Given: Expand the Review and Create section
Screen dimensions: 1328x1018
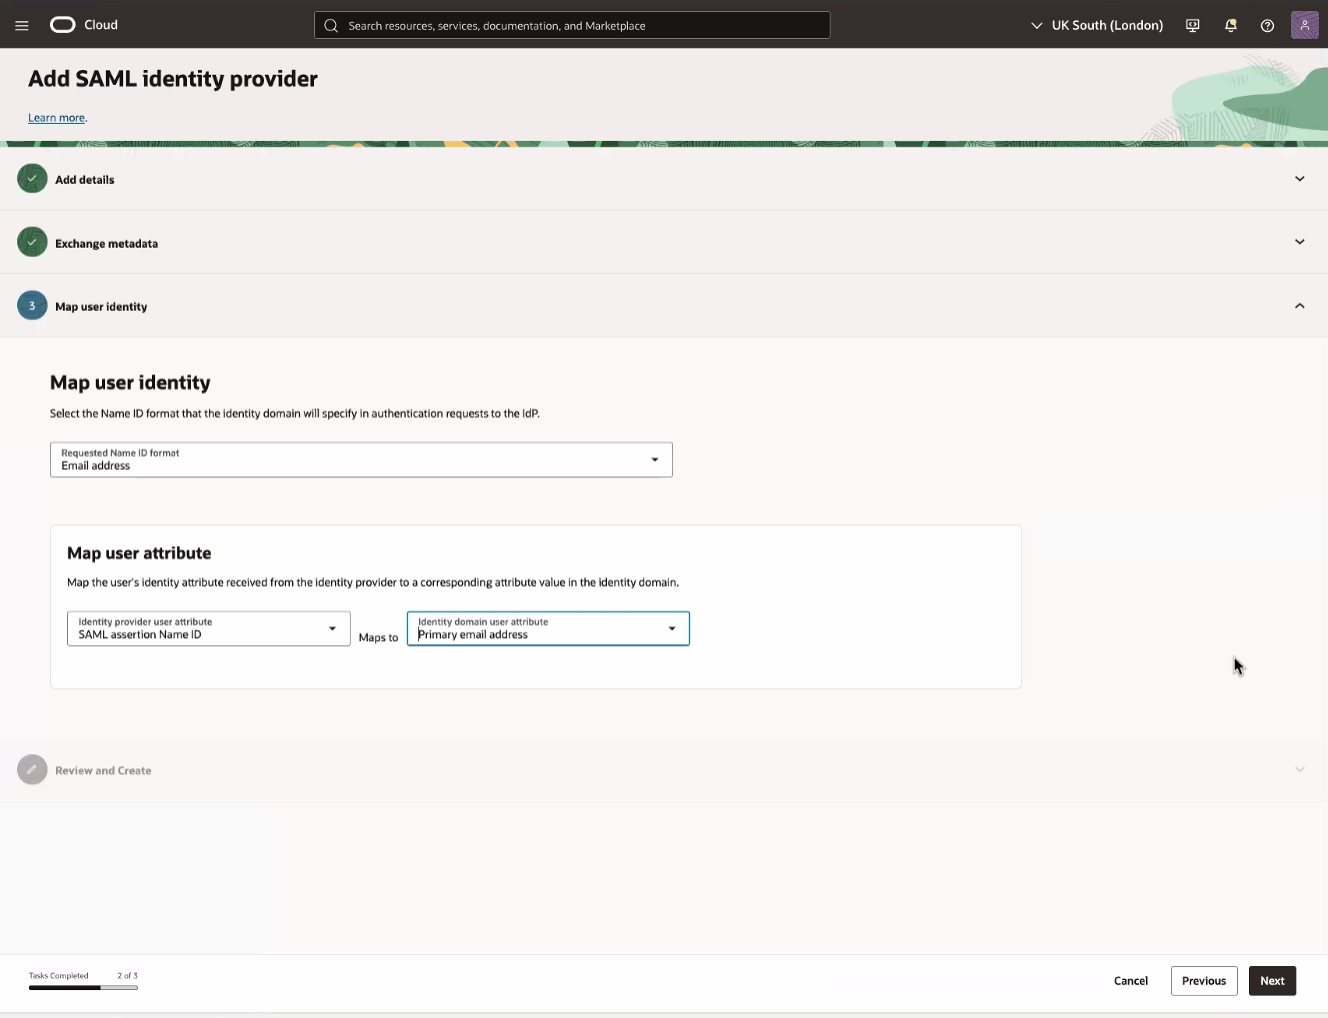Looking at the screenshot, I should pyautogui.click(x=1299, y=769).
